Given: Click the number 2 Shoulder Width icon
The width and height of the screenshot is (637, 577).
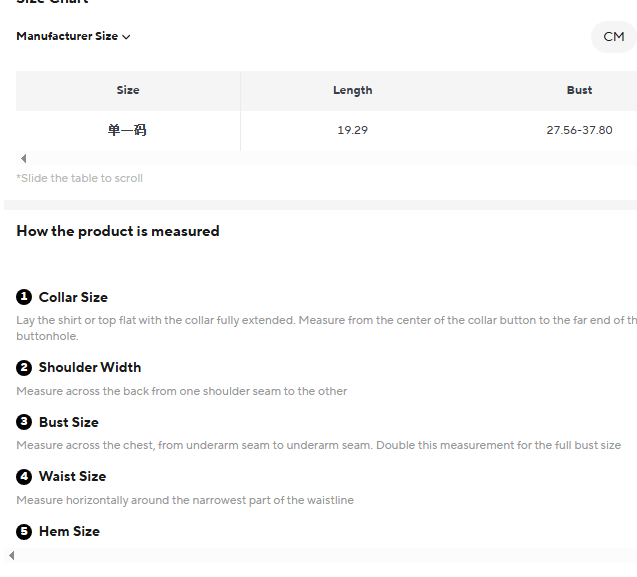Looking at the screenshot, I should 24,368.
